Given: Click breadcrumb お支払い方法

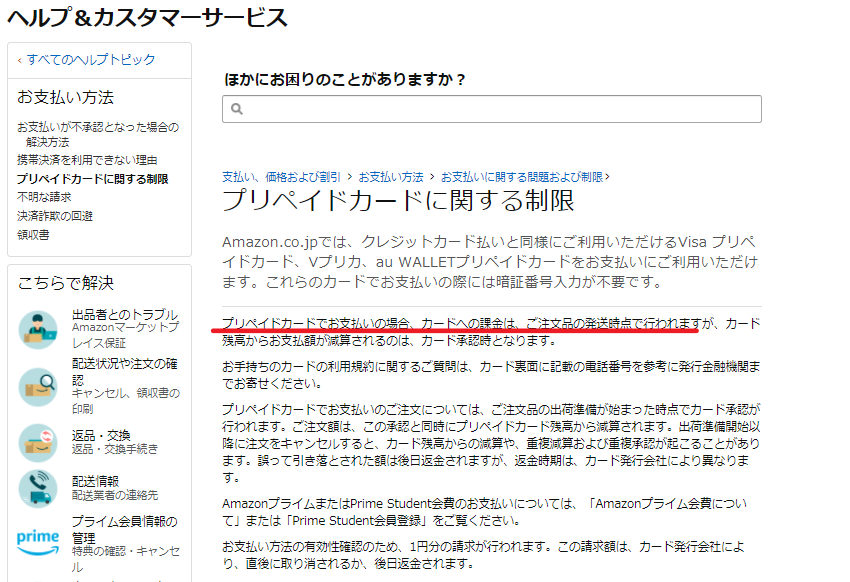Looking at the screenshot, I should coord(391,177).
